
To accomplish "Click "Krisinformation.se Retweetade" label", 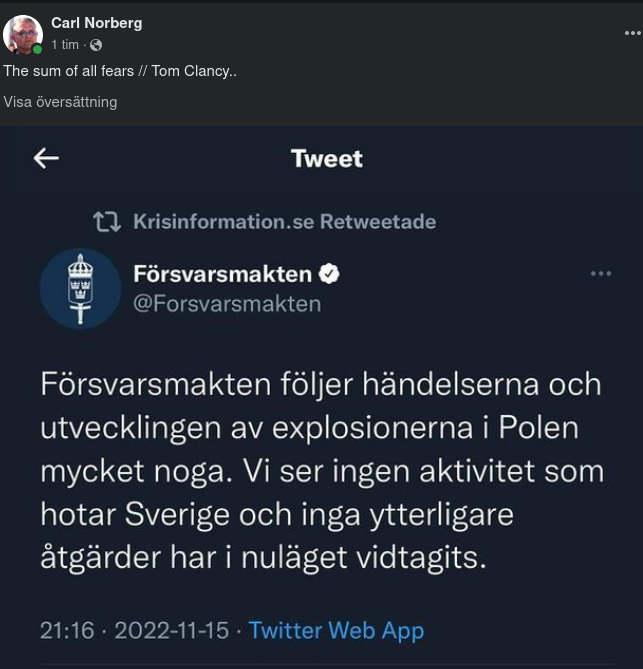I will pyautogui.click(x=284, y=221).
